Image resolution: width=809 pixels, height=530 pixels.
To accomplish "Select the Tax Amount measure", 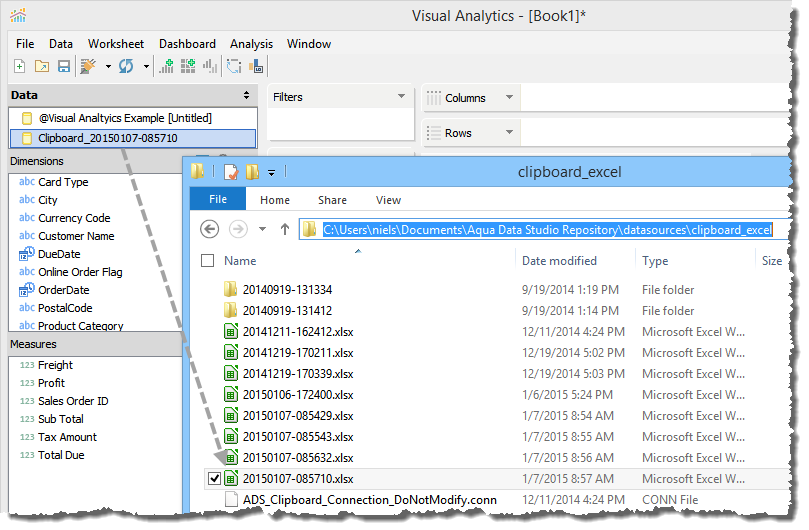I will tap(67, 437).
